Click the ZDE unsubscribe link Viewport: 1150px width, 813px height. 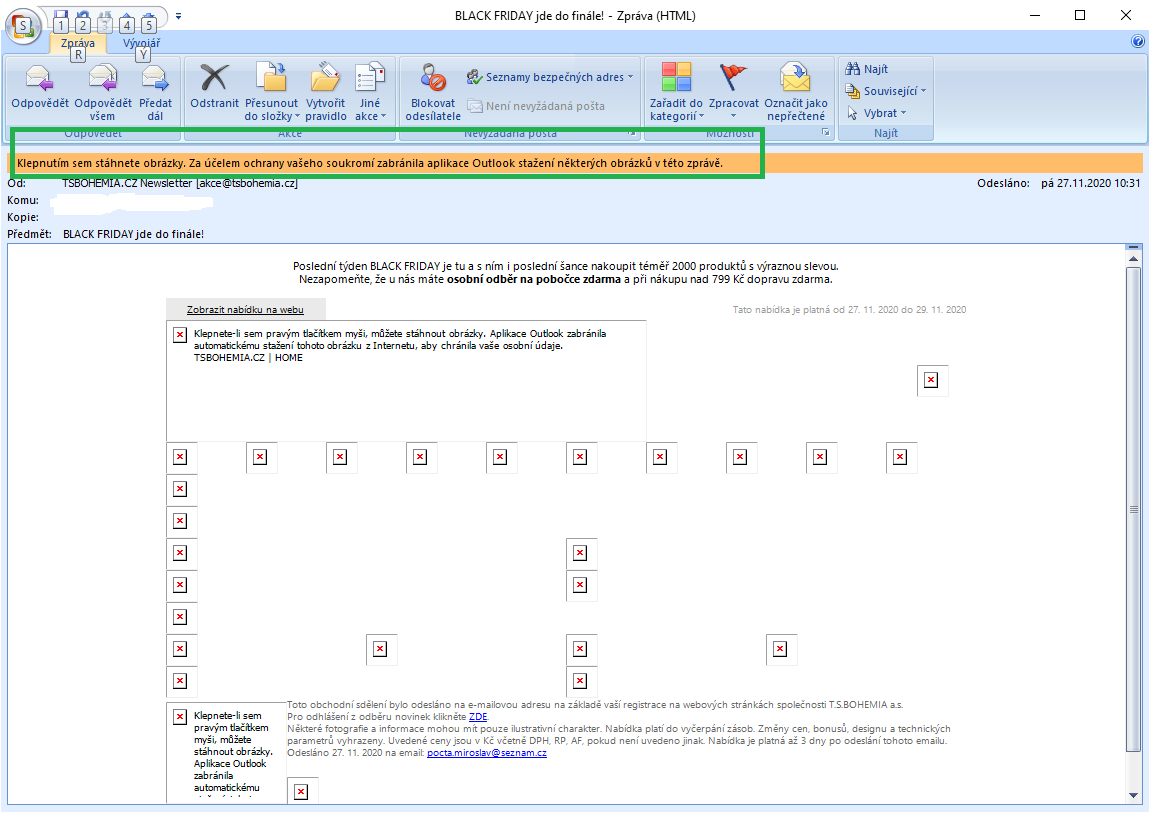click(477, 716)
